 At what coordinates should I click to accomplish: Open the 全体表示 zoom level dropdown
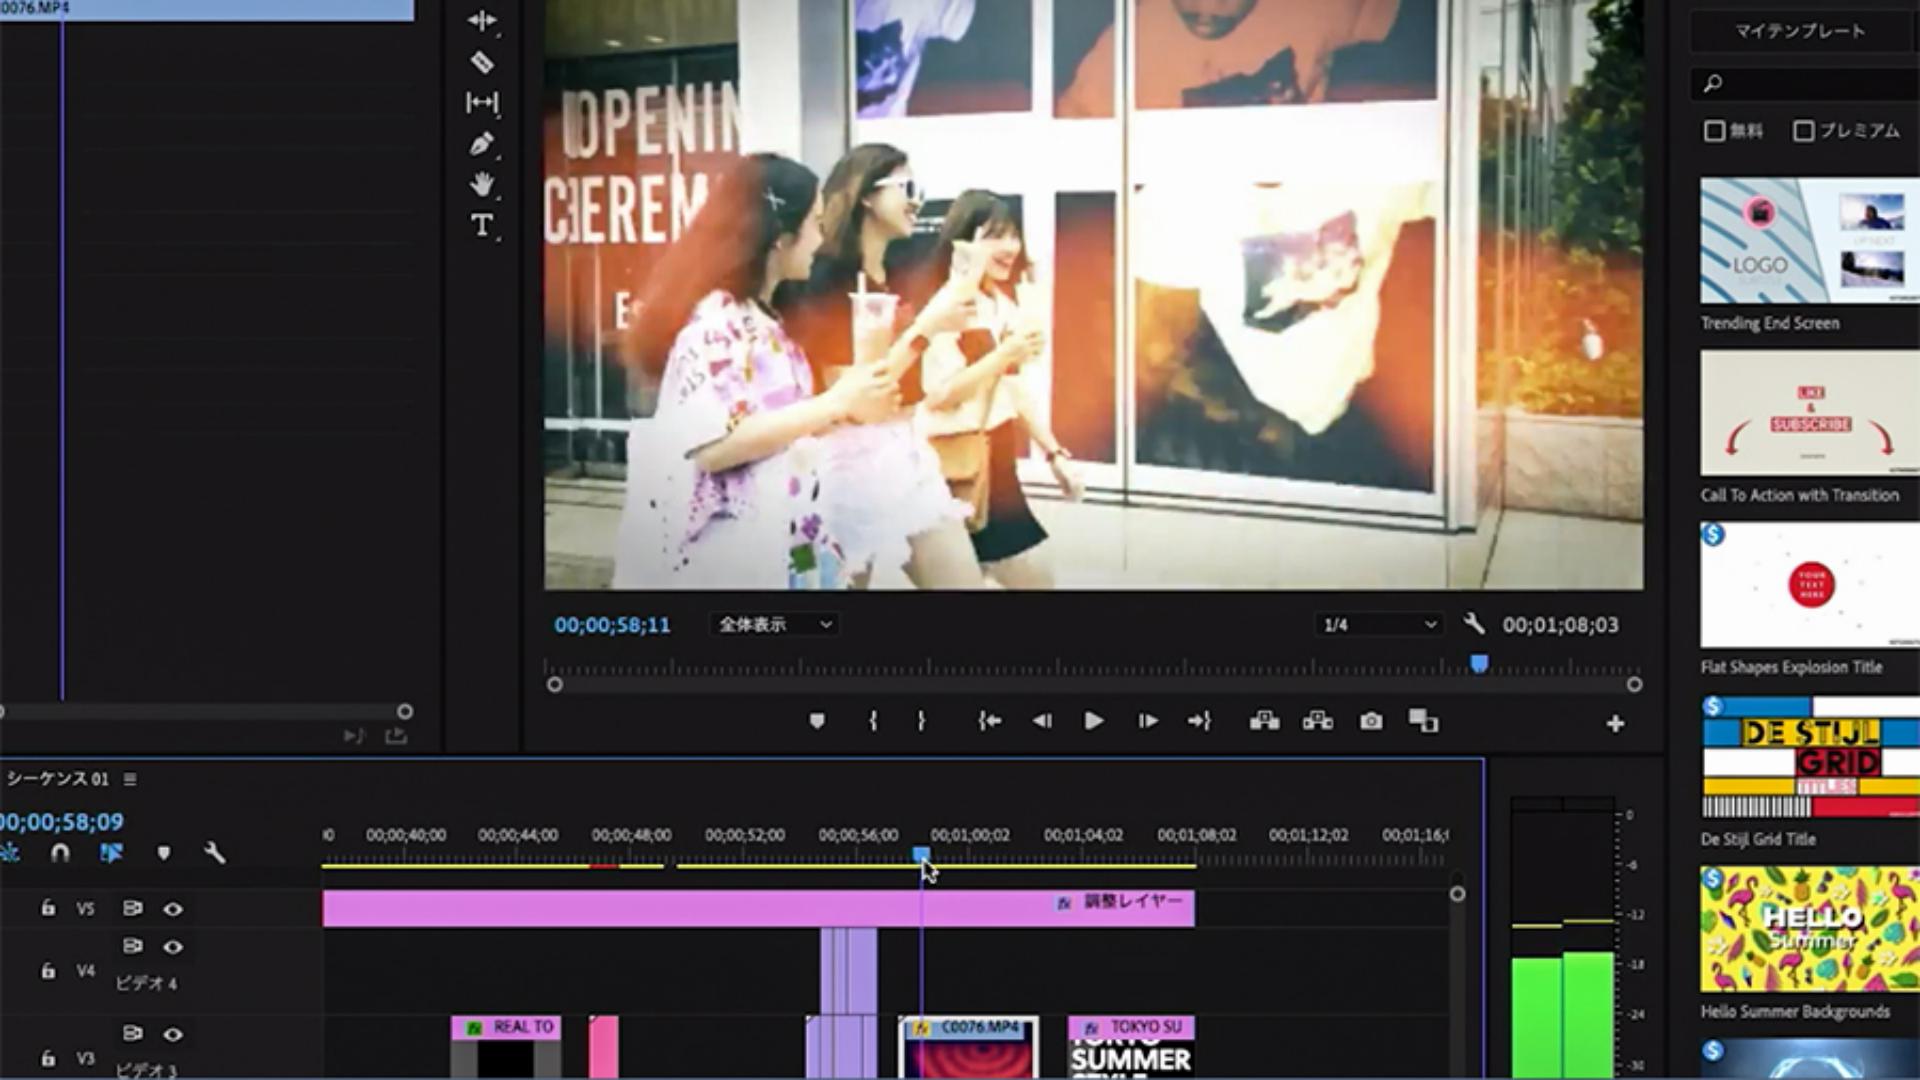775,625
